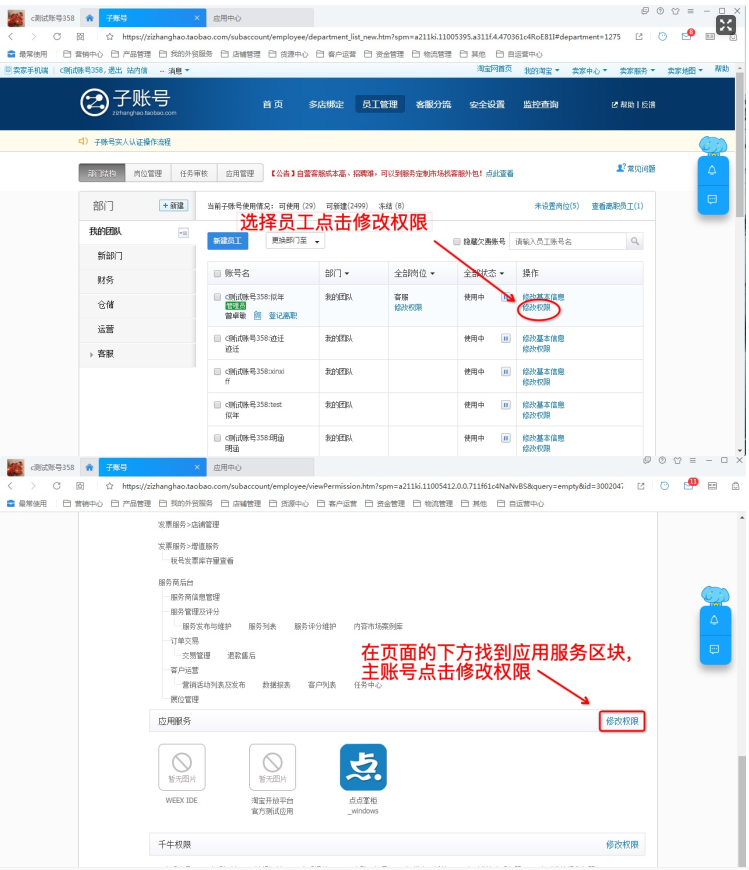Click the open-external icon after the top window URL
Screen dimensions: 749x870
(639, 37)
